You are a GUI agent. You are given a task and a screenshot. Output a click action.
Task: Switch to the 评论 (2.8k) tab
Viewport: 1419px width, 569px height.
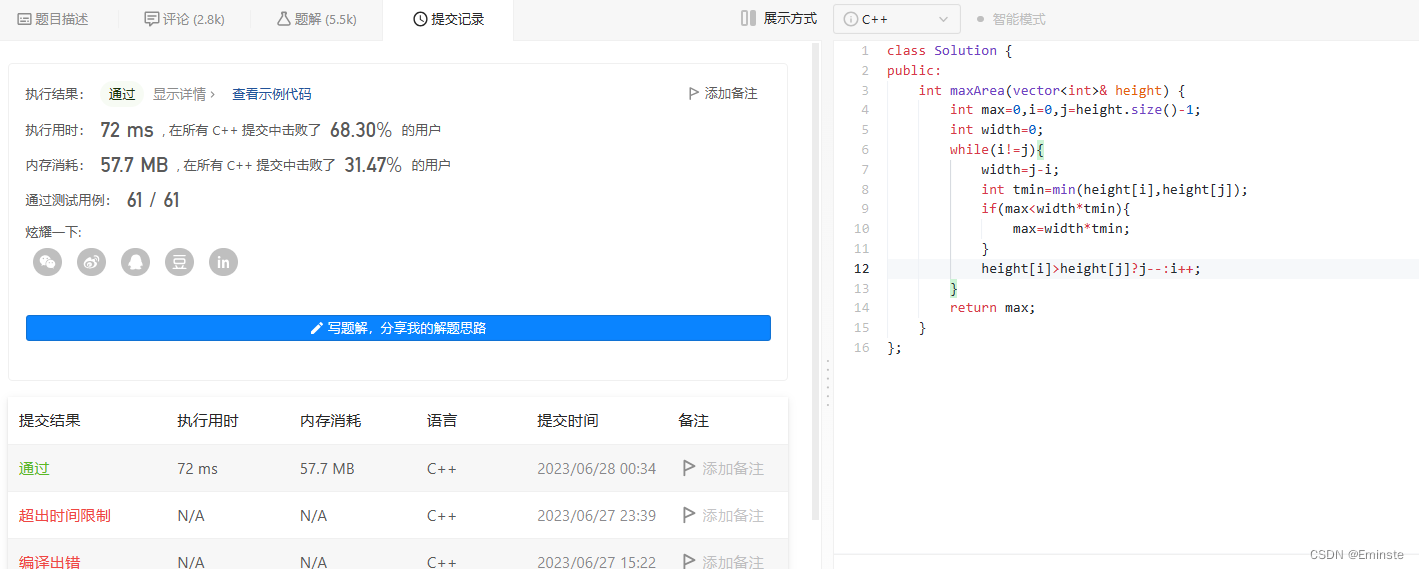[x=184, y=19]
